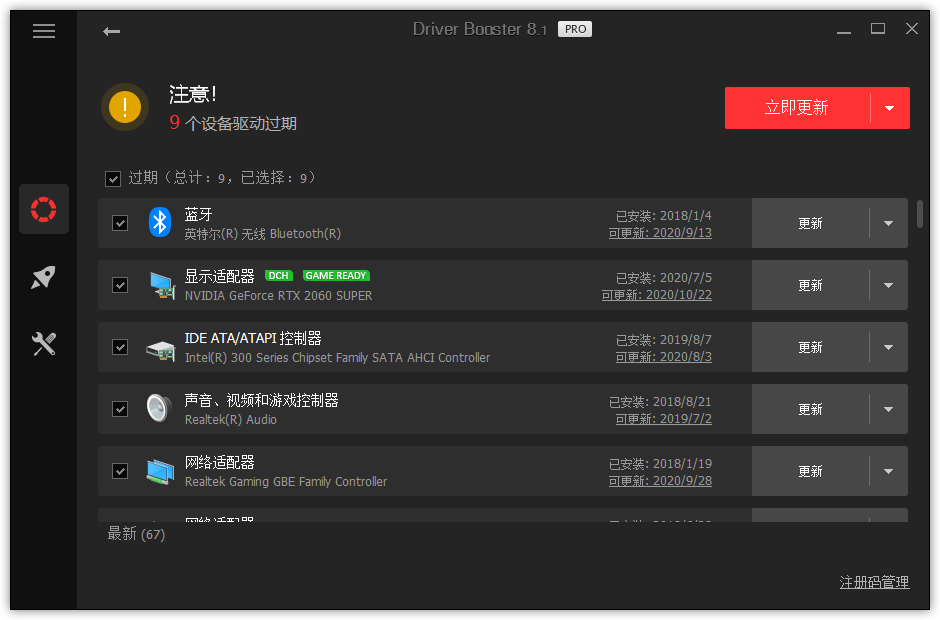Click the DCH badge
This screenshot has height=620, width=940.
(278, 276)
